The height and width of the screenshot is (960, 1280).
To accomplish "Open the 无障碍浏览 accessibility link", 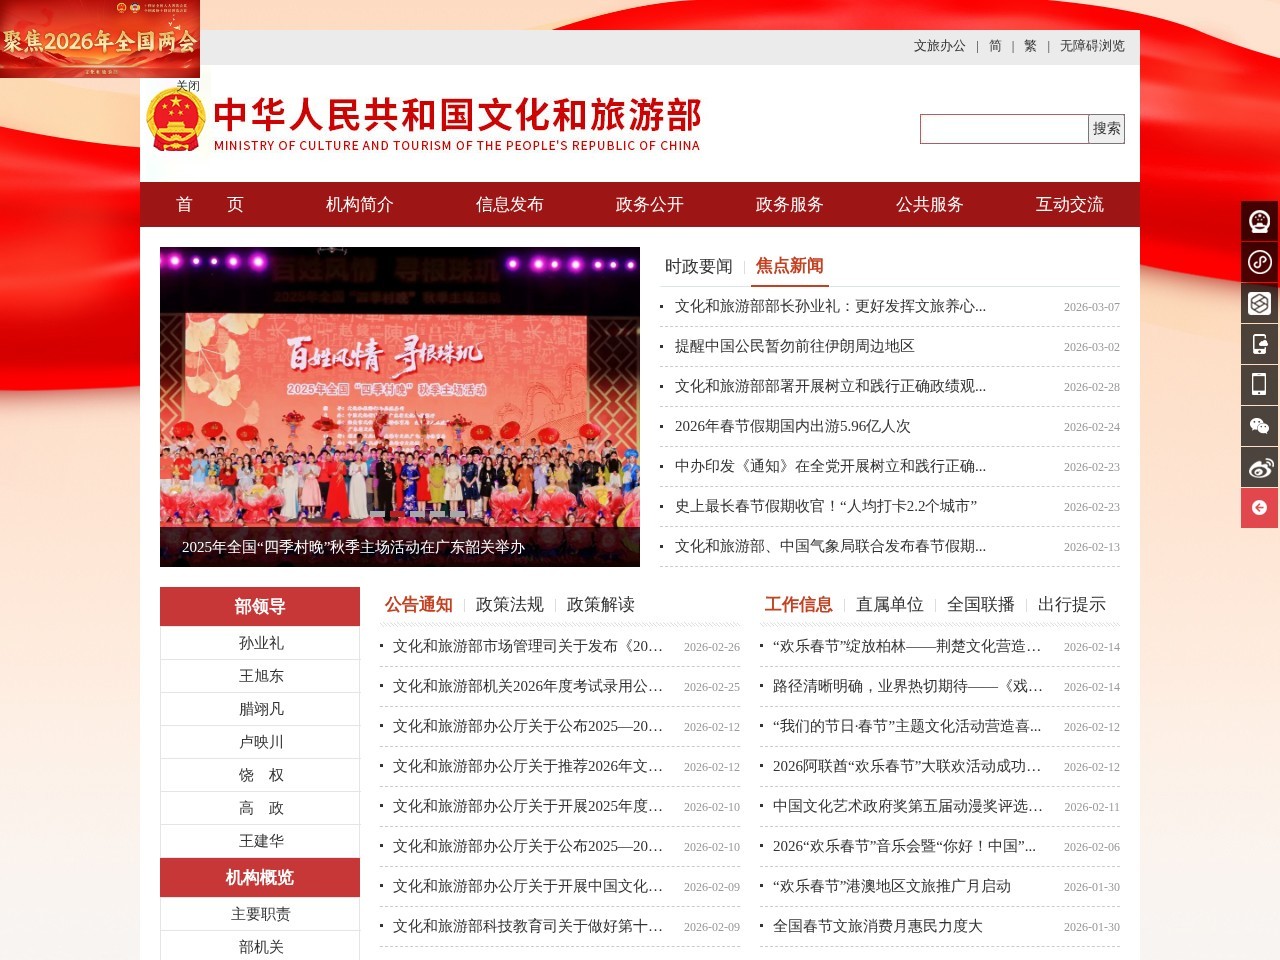I will pos(1092,46).
